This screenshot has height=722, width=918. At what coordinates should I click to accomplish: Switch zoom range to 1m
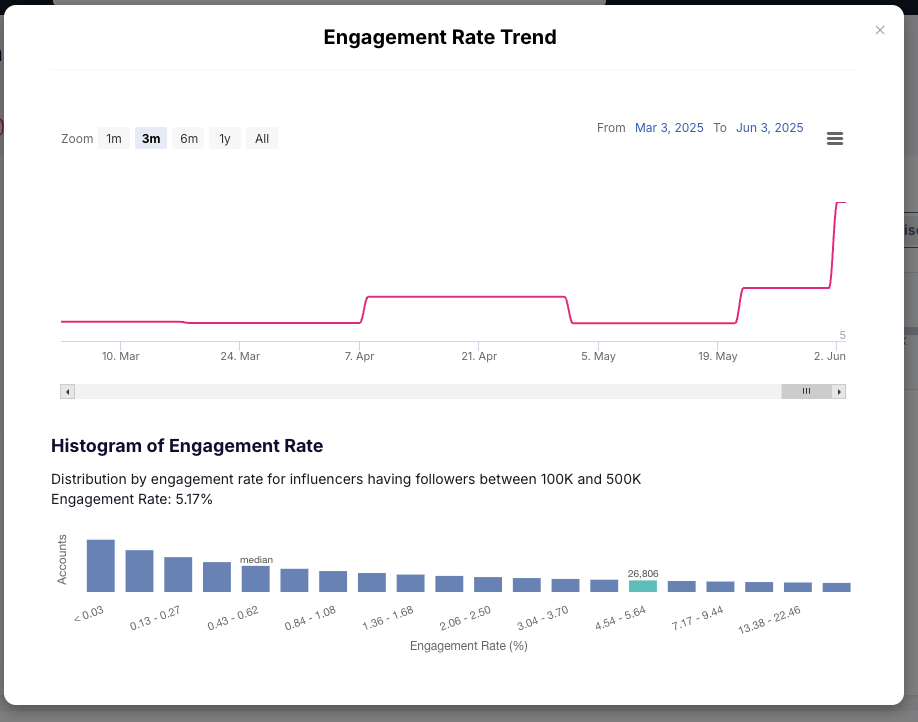tap(114, 138)
